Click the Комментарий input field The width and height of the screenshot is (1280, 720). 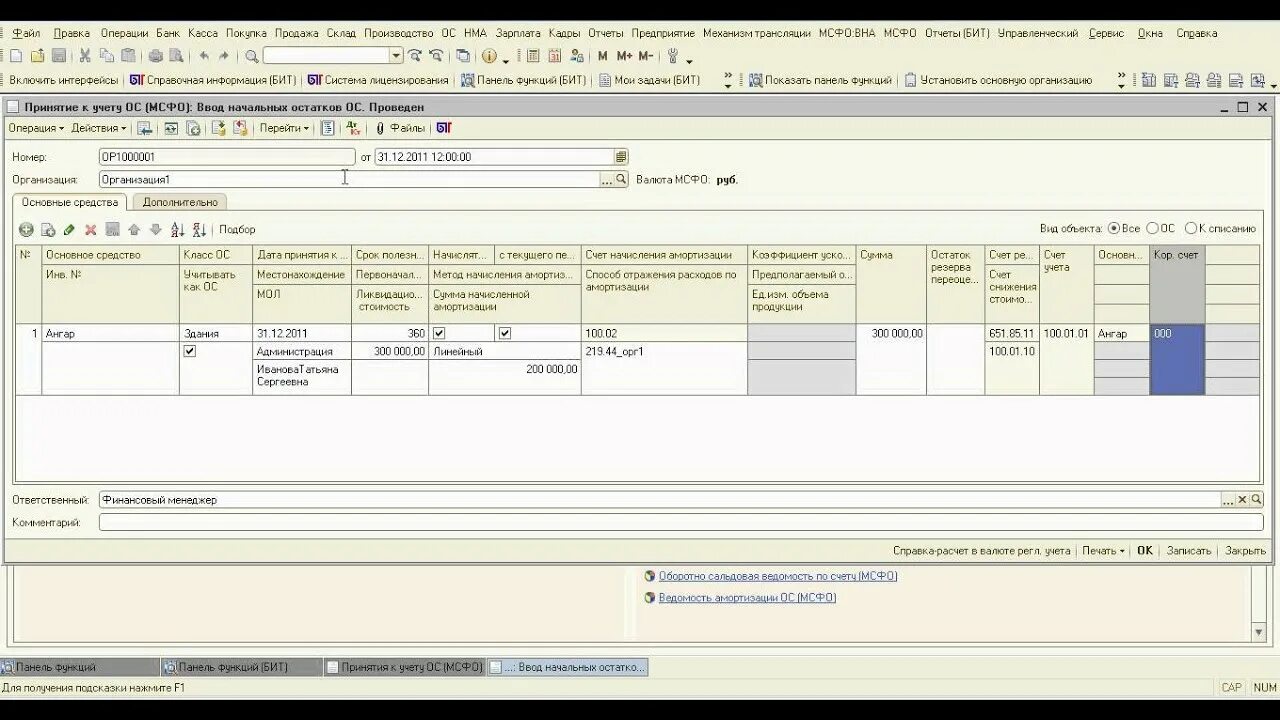tap(681, 522)
